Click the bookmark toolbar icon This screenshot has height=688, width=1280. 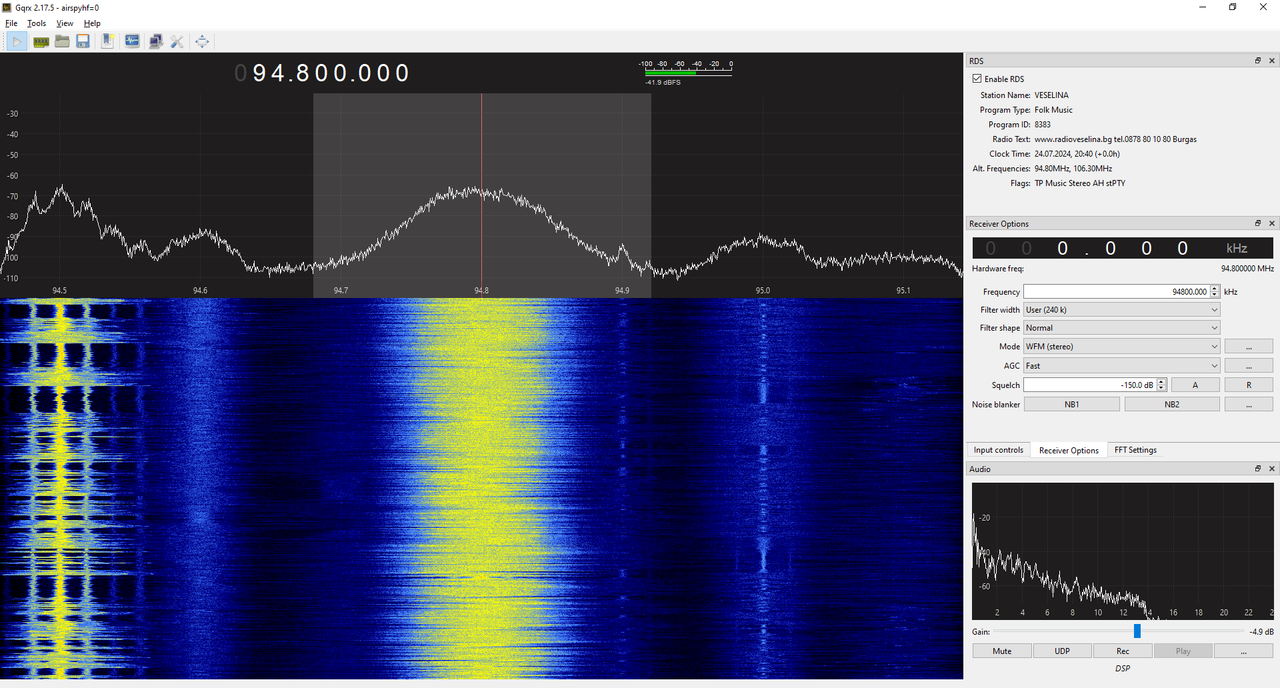point(108,41)
